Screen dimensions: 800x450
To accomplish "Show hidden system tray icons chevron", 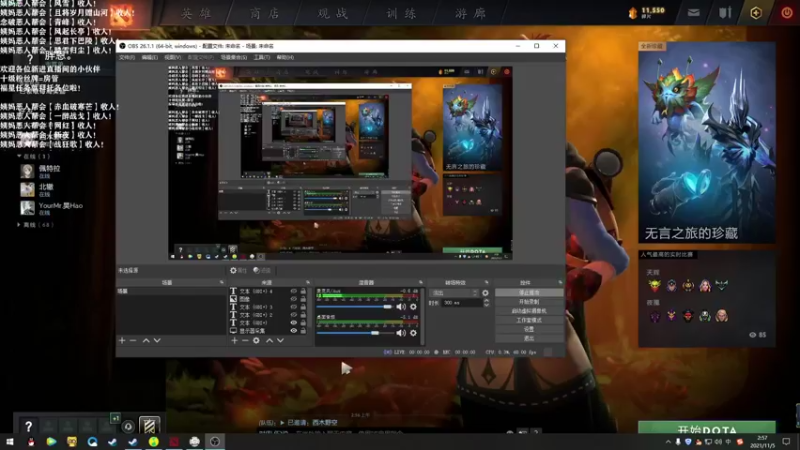I will pos(668,442).
